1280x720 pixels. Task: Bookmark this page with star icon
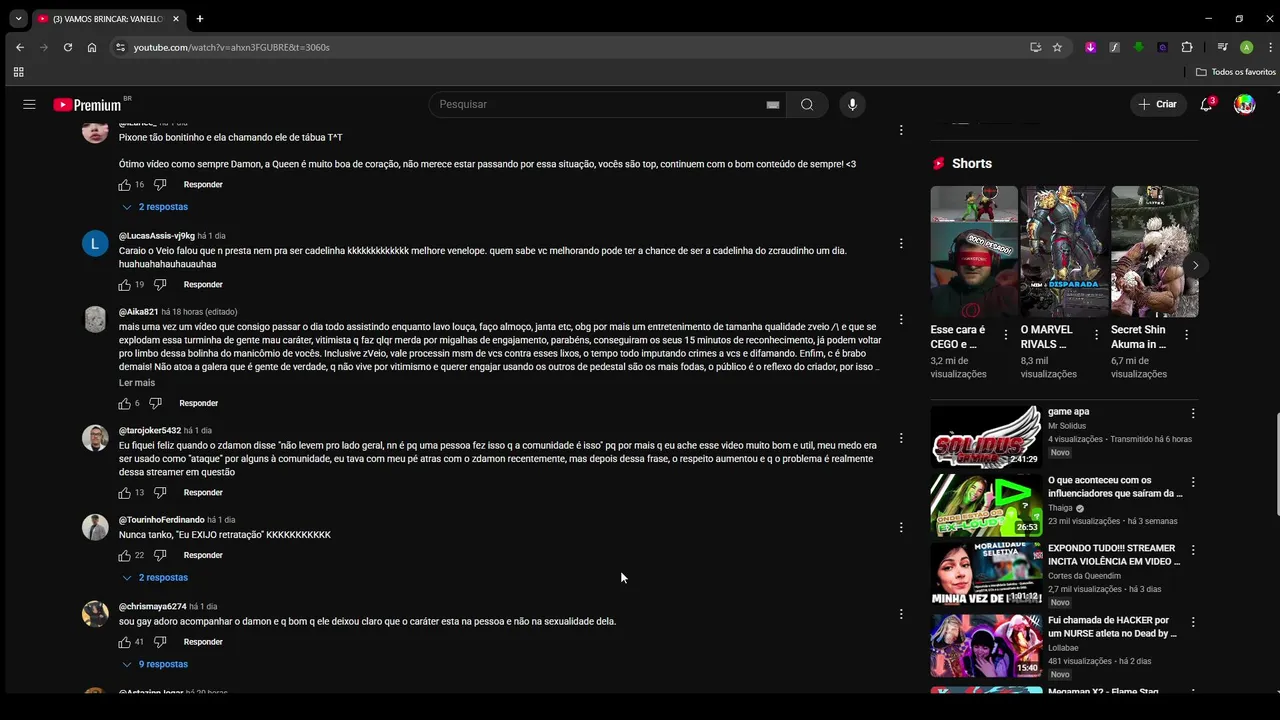1057,47
